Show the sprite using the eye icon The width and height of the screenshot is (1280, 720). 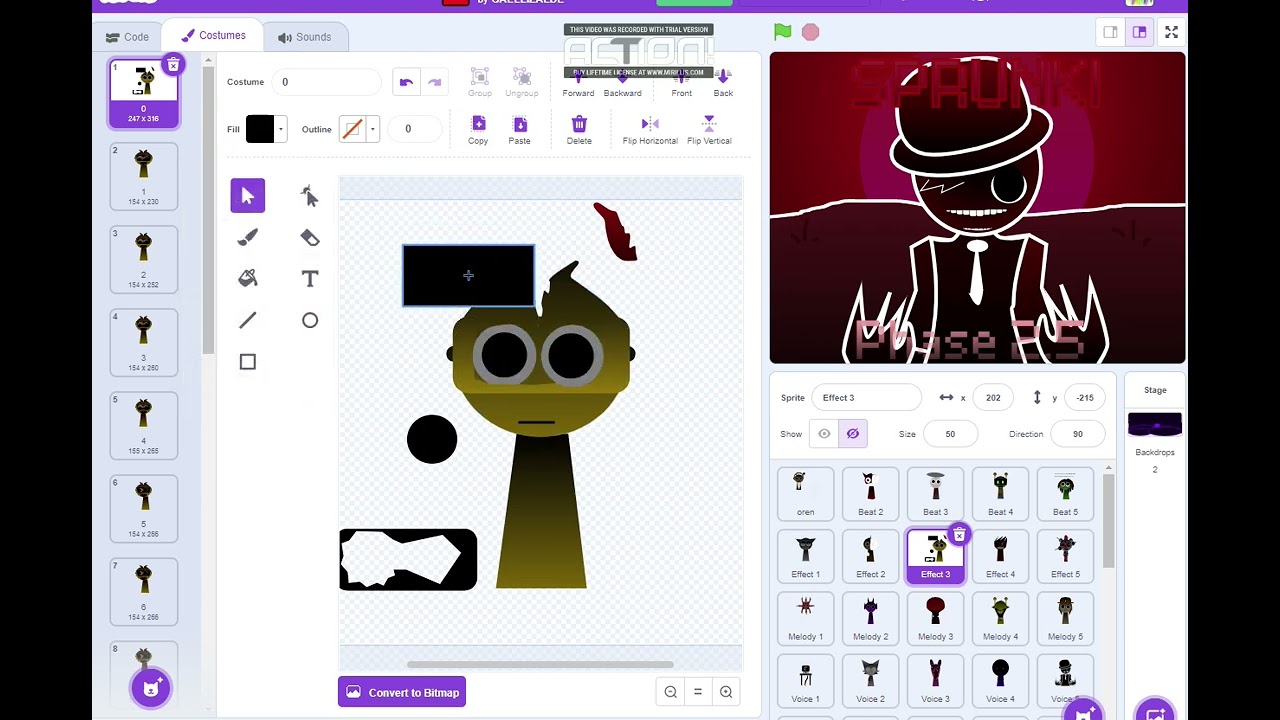(824, 434)
